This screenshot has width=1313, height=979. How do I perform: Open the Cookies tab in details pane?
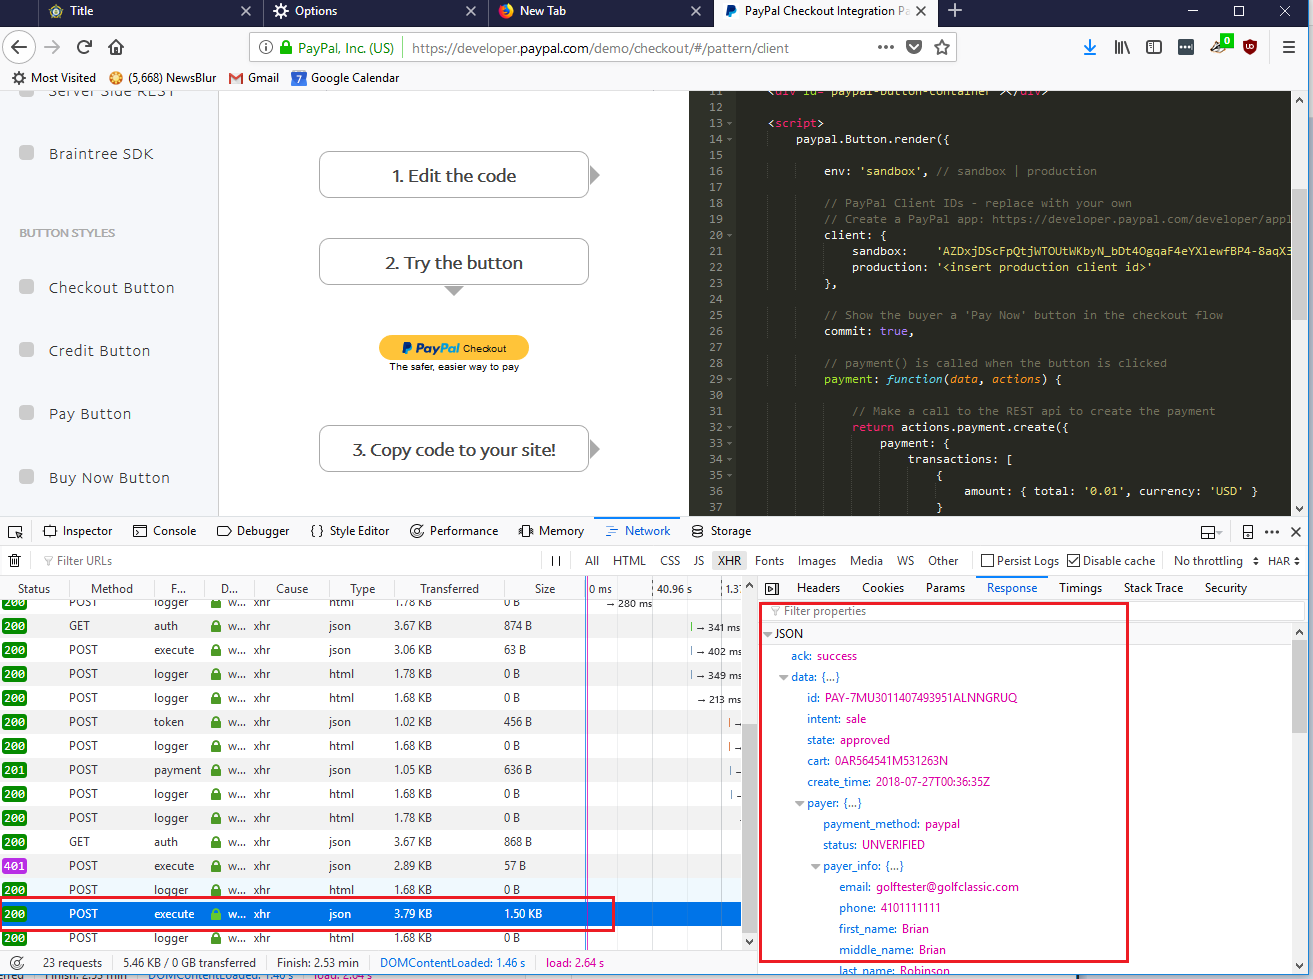(883, 588)
